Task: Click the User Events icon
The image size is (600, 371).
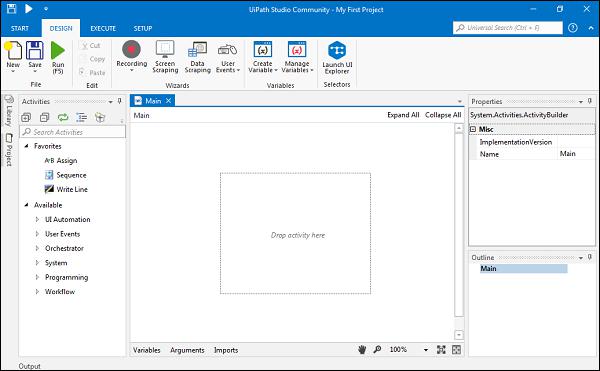Action: point(227,50)
